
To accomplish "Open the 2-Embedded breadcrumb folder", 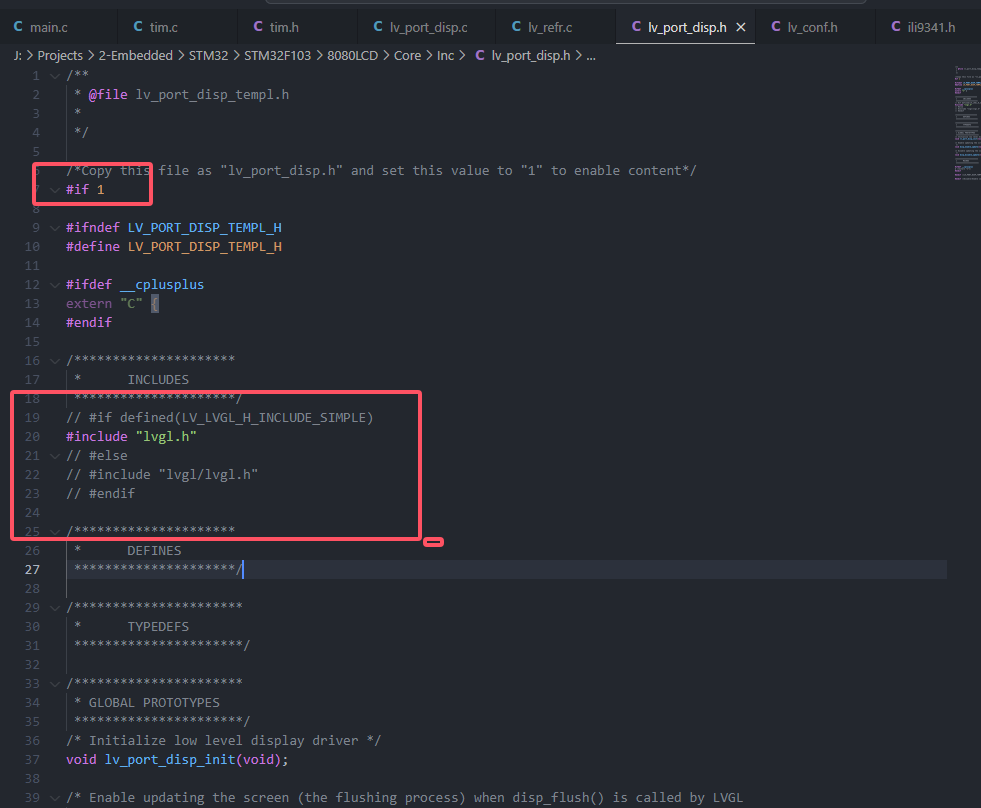I will coord(136,56).
